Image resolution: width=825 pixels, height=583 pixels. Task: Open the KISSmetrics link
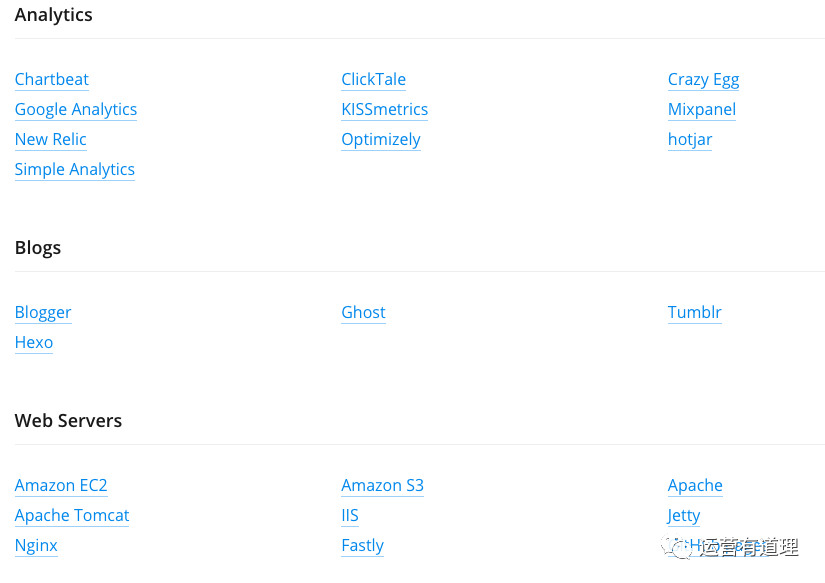(384, 110)
